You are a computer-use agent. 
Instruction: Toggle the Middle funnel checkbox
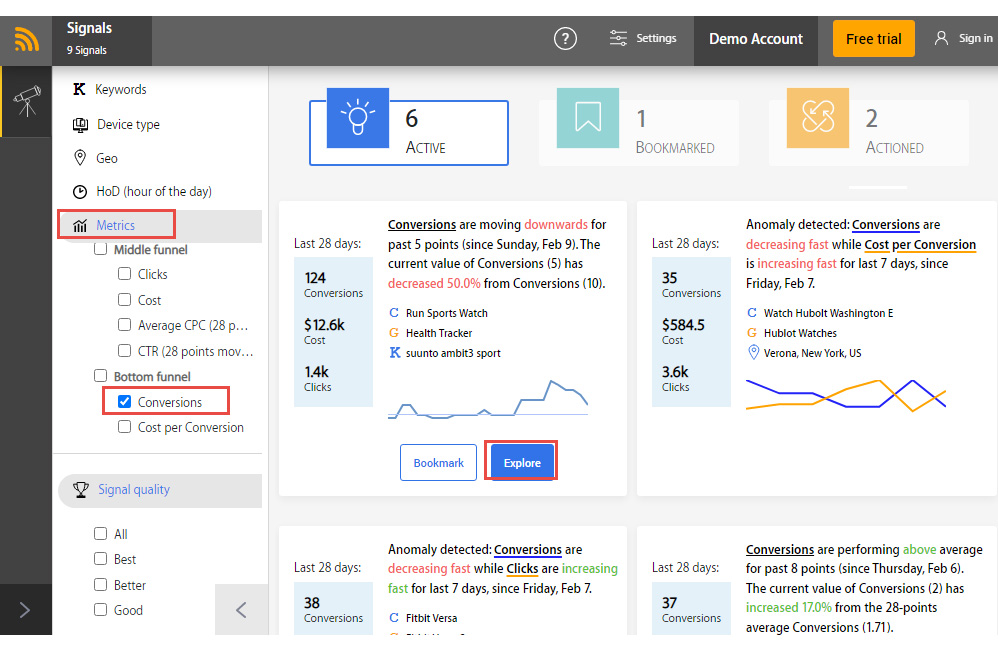[x=101, y=249]
